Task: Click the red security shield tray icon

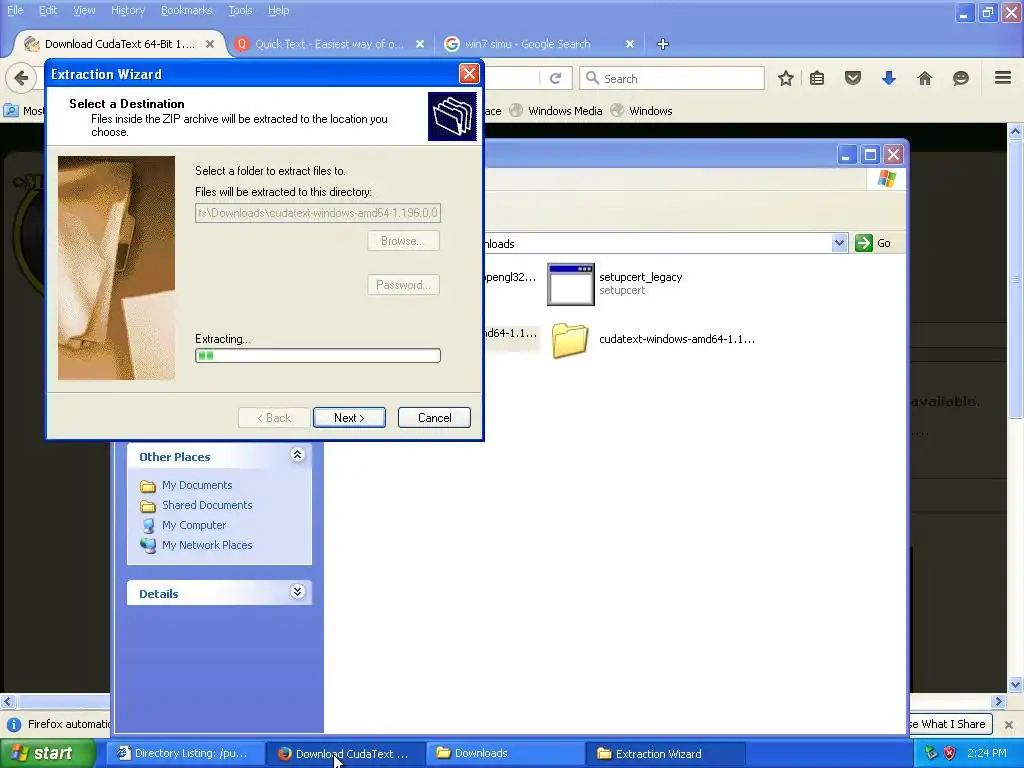Action: [x=949, y=753]
